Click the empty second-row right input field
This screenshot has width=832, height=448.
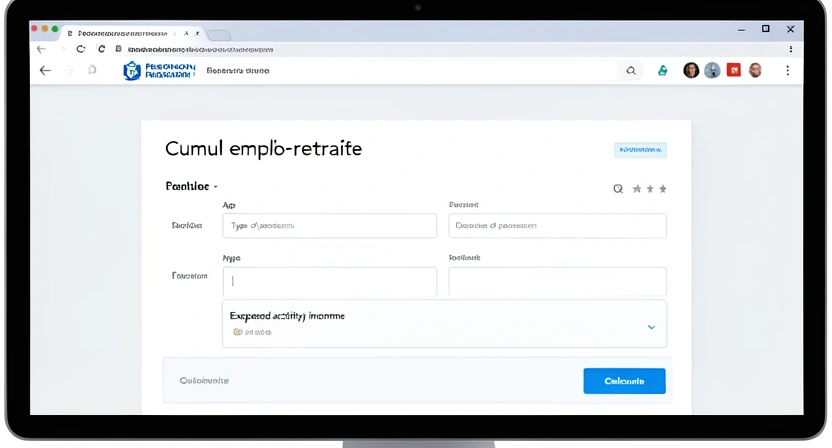[x=557, y=281]
